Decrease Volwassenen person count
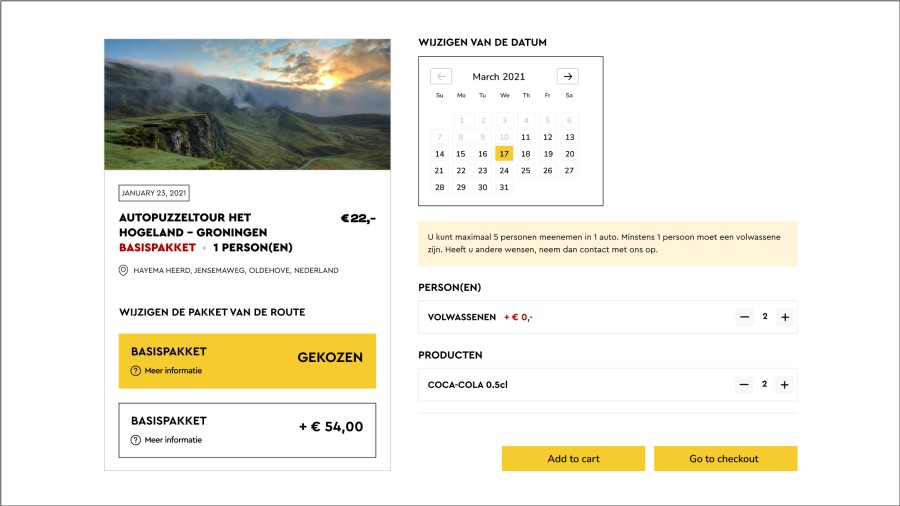Image resolution: width=900 pixels, height=506 pixels. point(745,317)
